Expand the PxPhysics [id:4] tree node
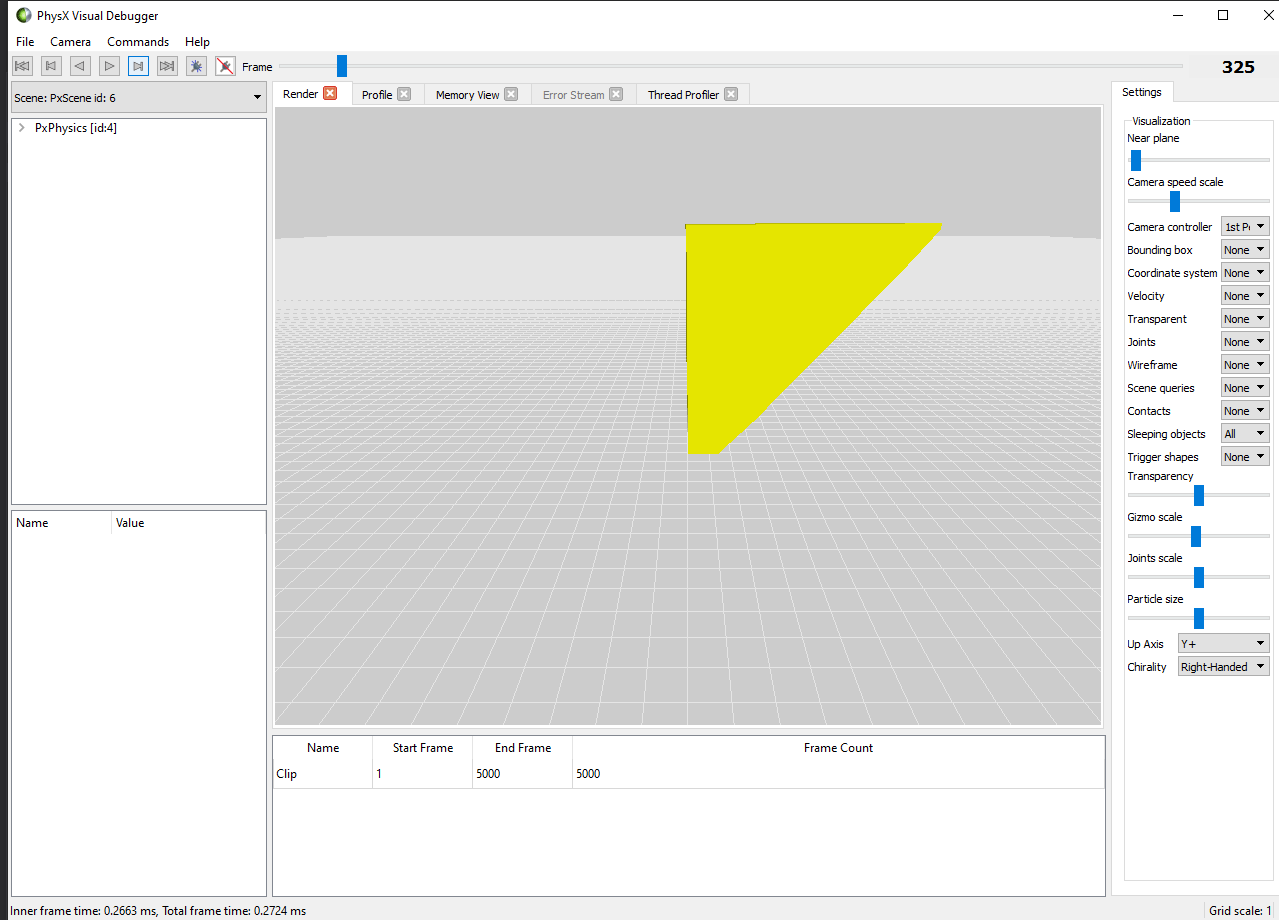 [x=21, y=128]
